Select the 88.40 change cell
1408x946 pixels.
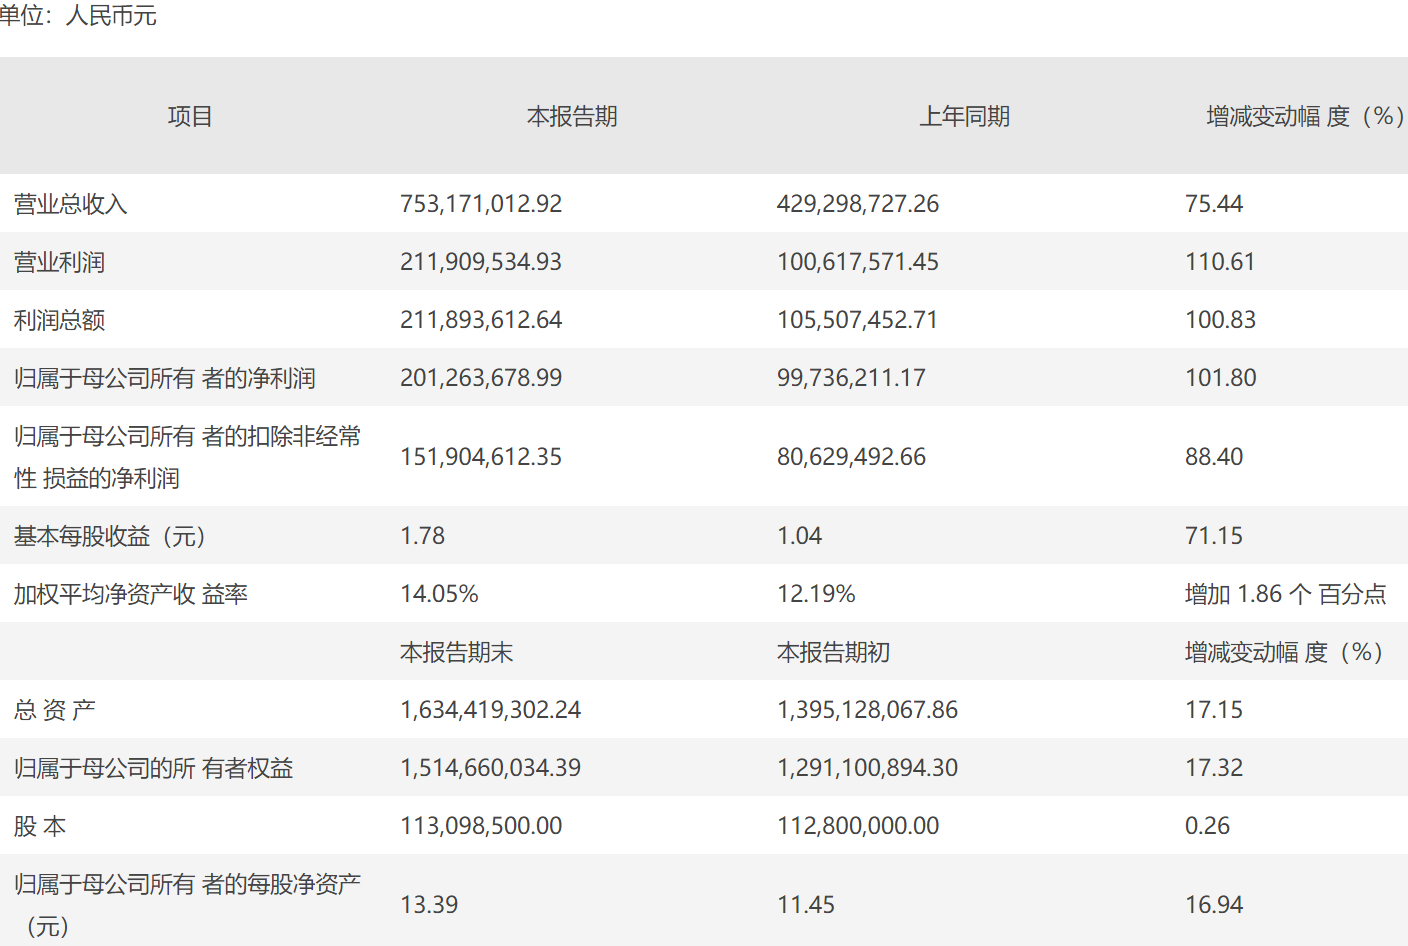coord(1214,457)
